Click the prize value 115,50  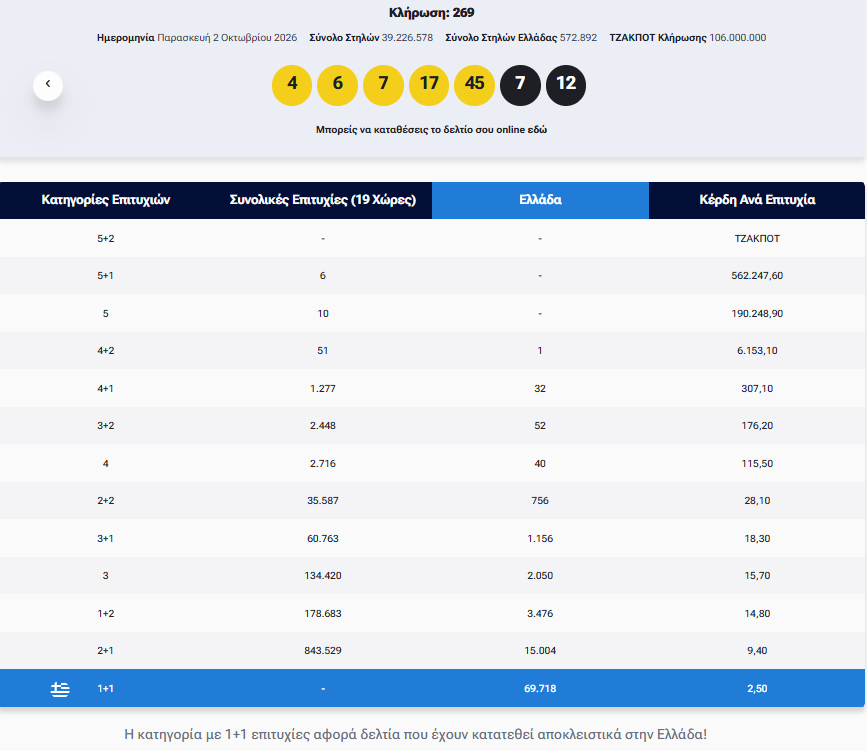(757, 463)
